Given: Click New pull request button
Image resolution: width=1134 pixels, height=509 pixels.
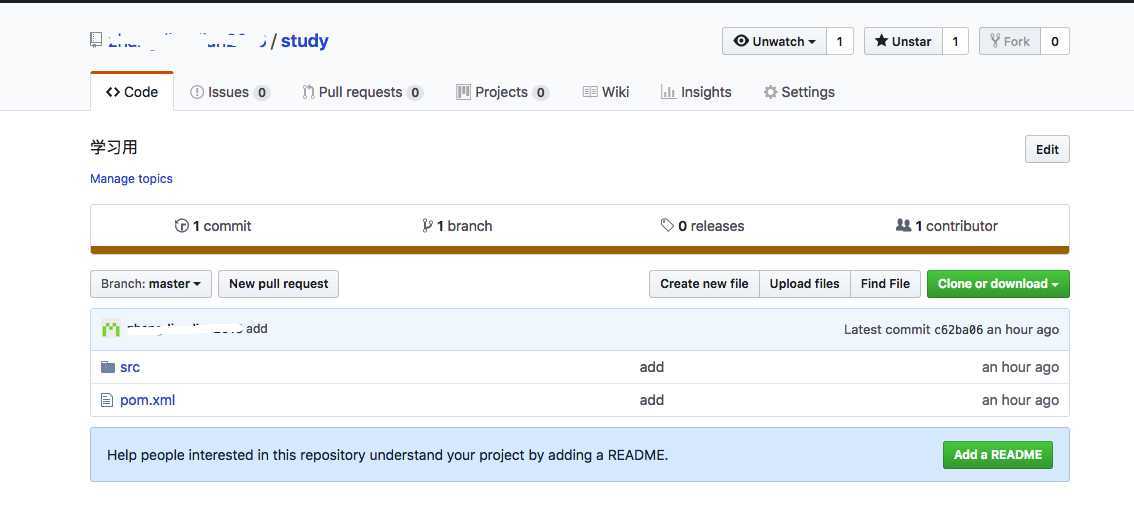Looking at the screenshot, I should coord(278,284).
